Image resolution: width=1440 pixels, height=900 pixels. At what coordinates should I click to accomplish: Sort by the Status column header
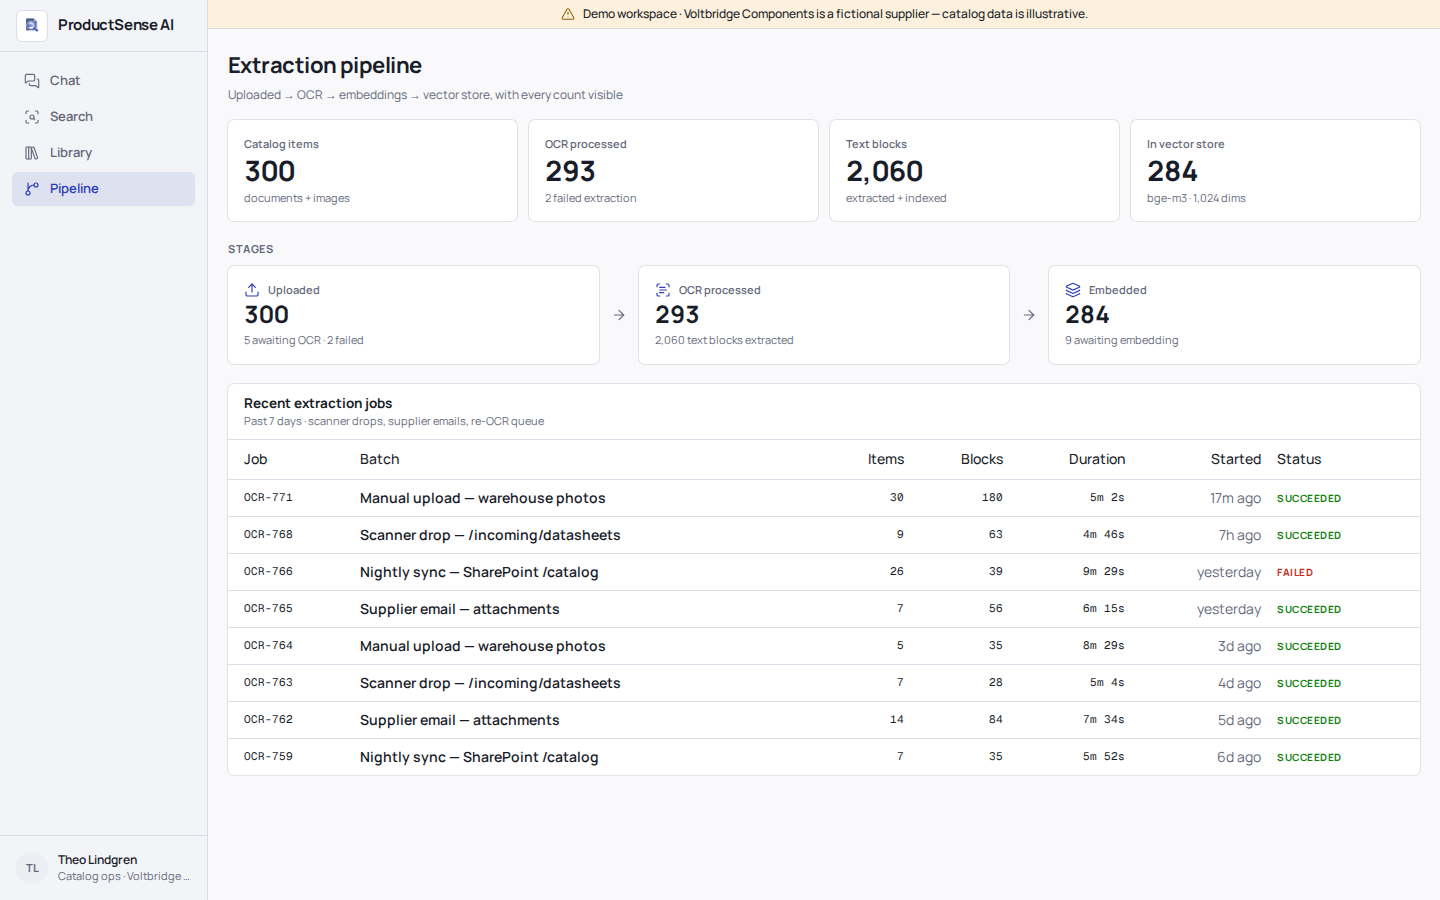coord(1299,460)
